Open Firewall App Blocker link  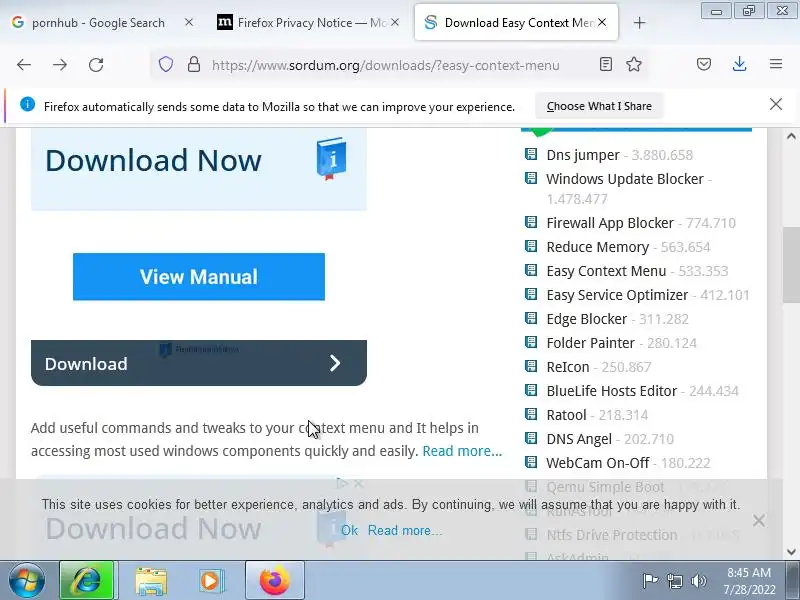pos(610,223)
